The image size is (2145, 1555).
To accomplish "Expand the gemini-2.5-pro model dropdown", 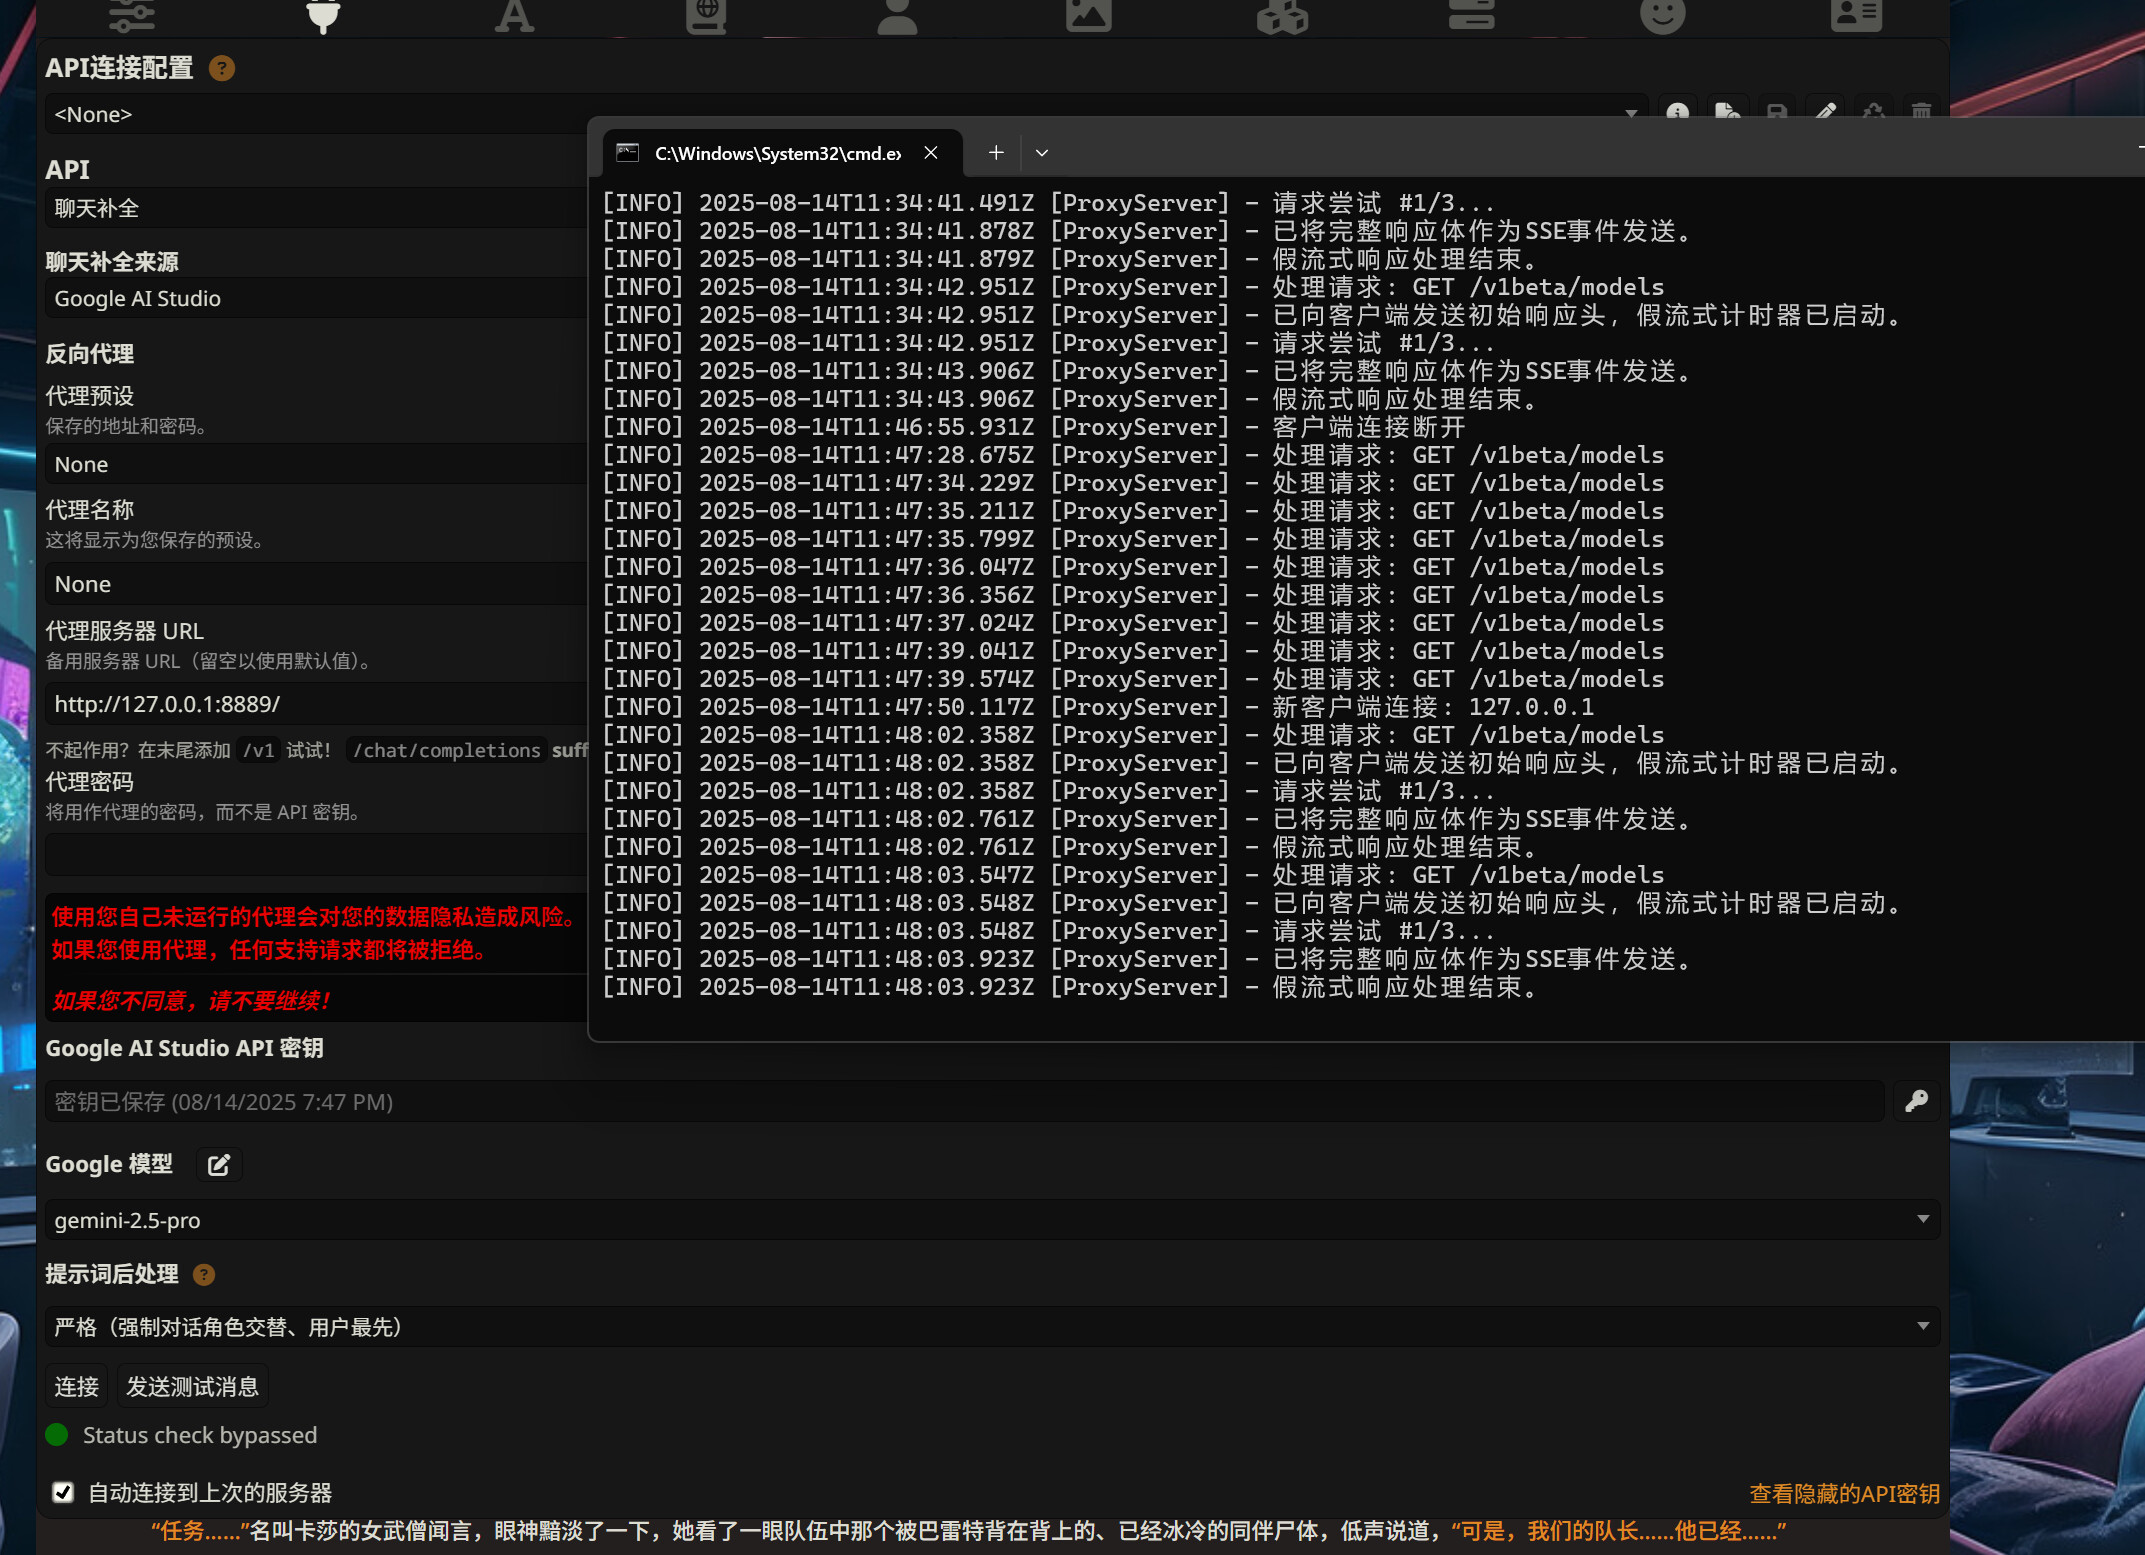I will (990, 1220).
